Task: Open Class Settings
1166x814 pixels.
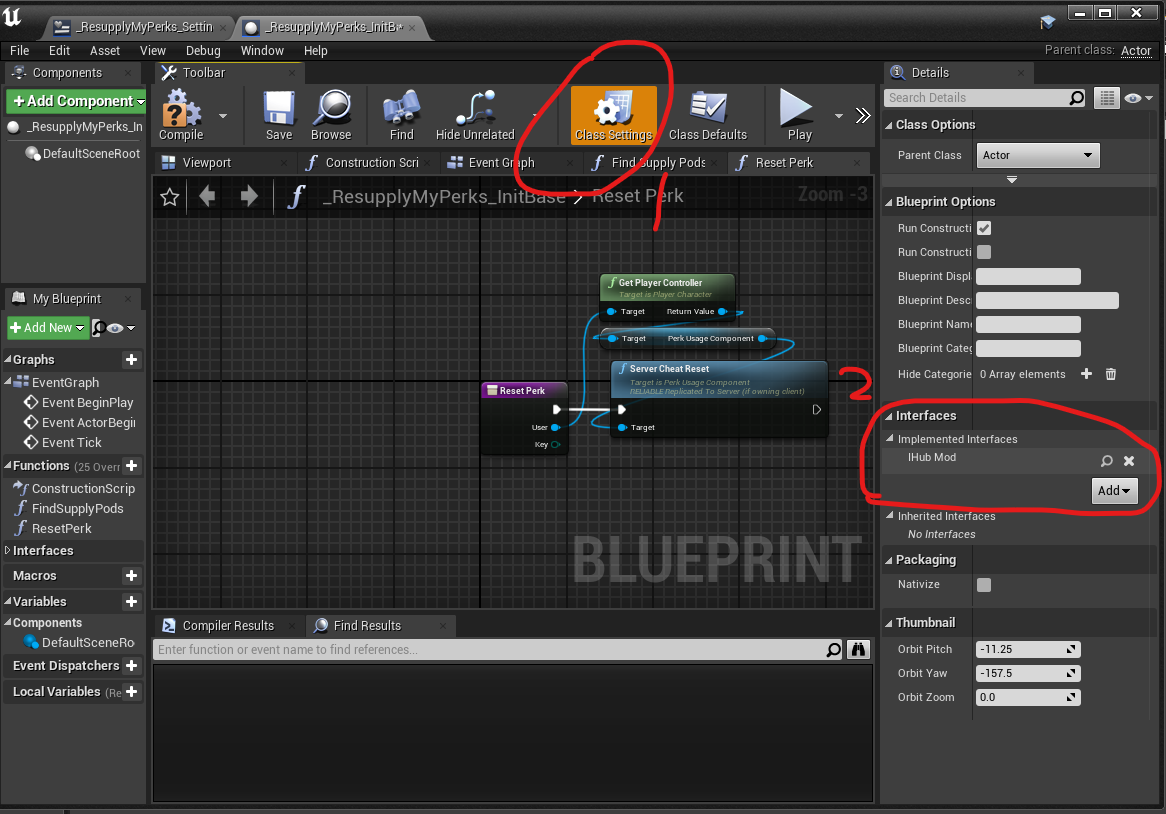Action: click(x=613, y=115)
